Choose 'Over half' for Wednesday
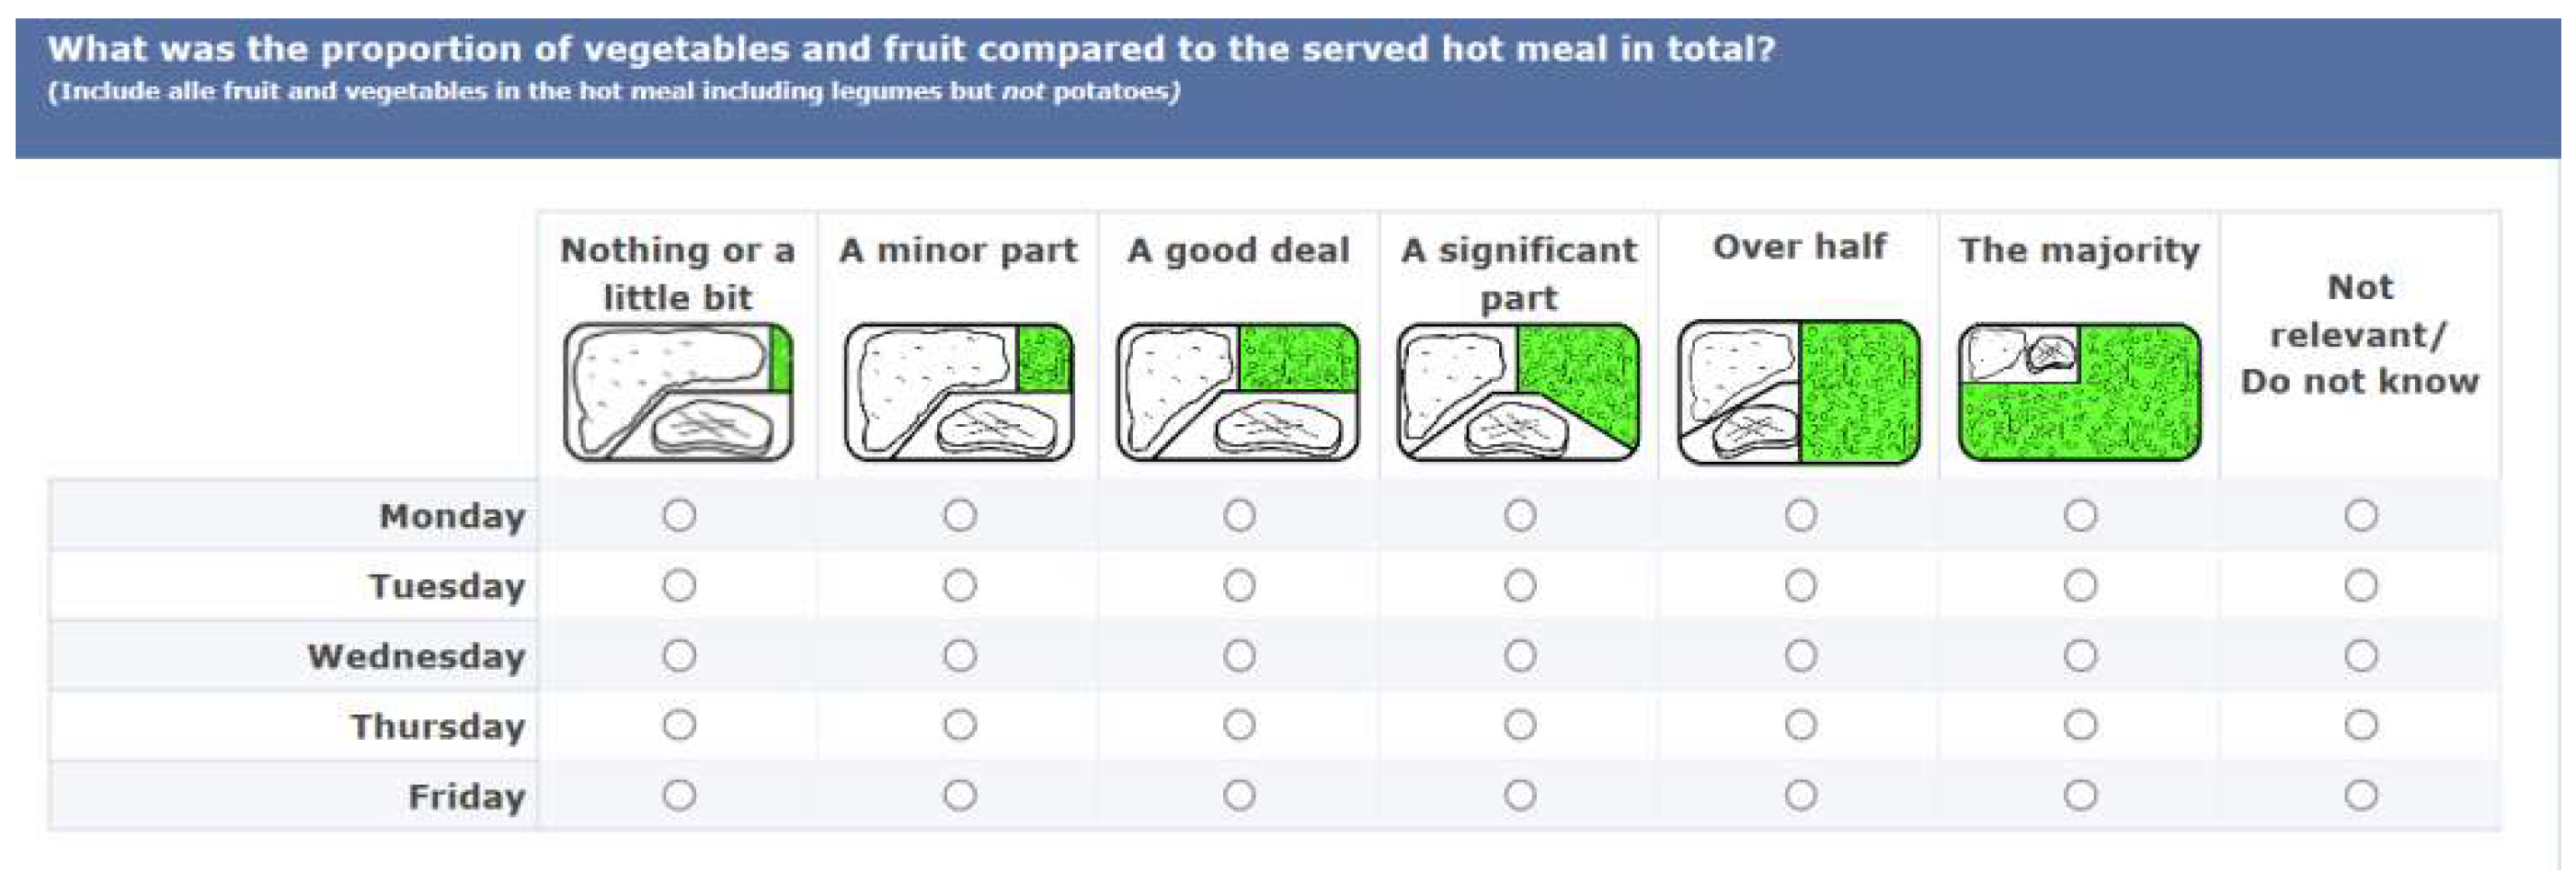This screenshot has width=2576, height=884. click(1801, 656)
